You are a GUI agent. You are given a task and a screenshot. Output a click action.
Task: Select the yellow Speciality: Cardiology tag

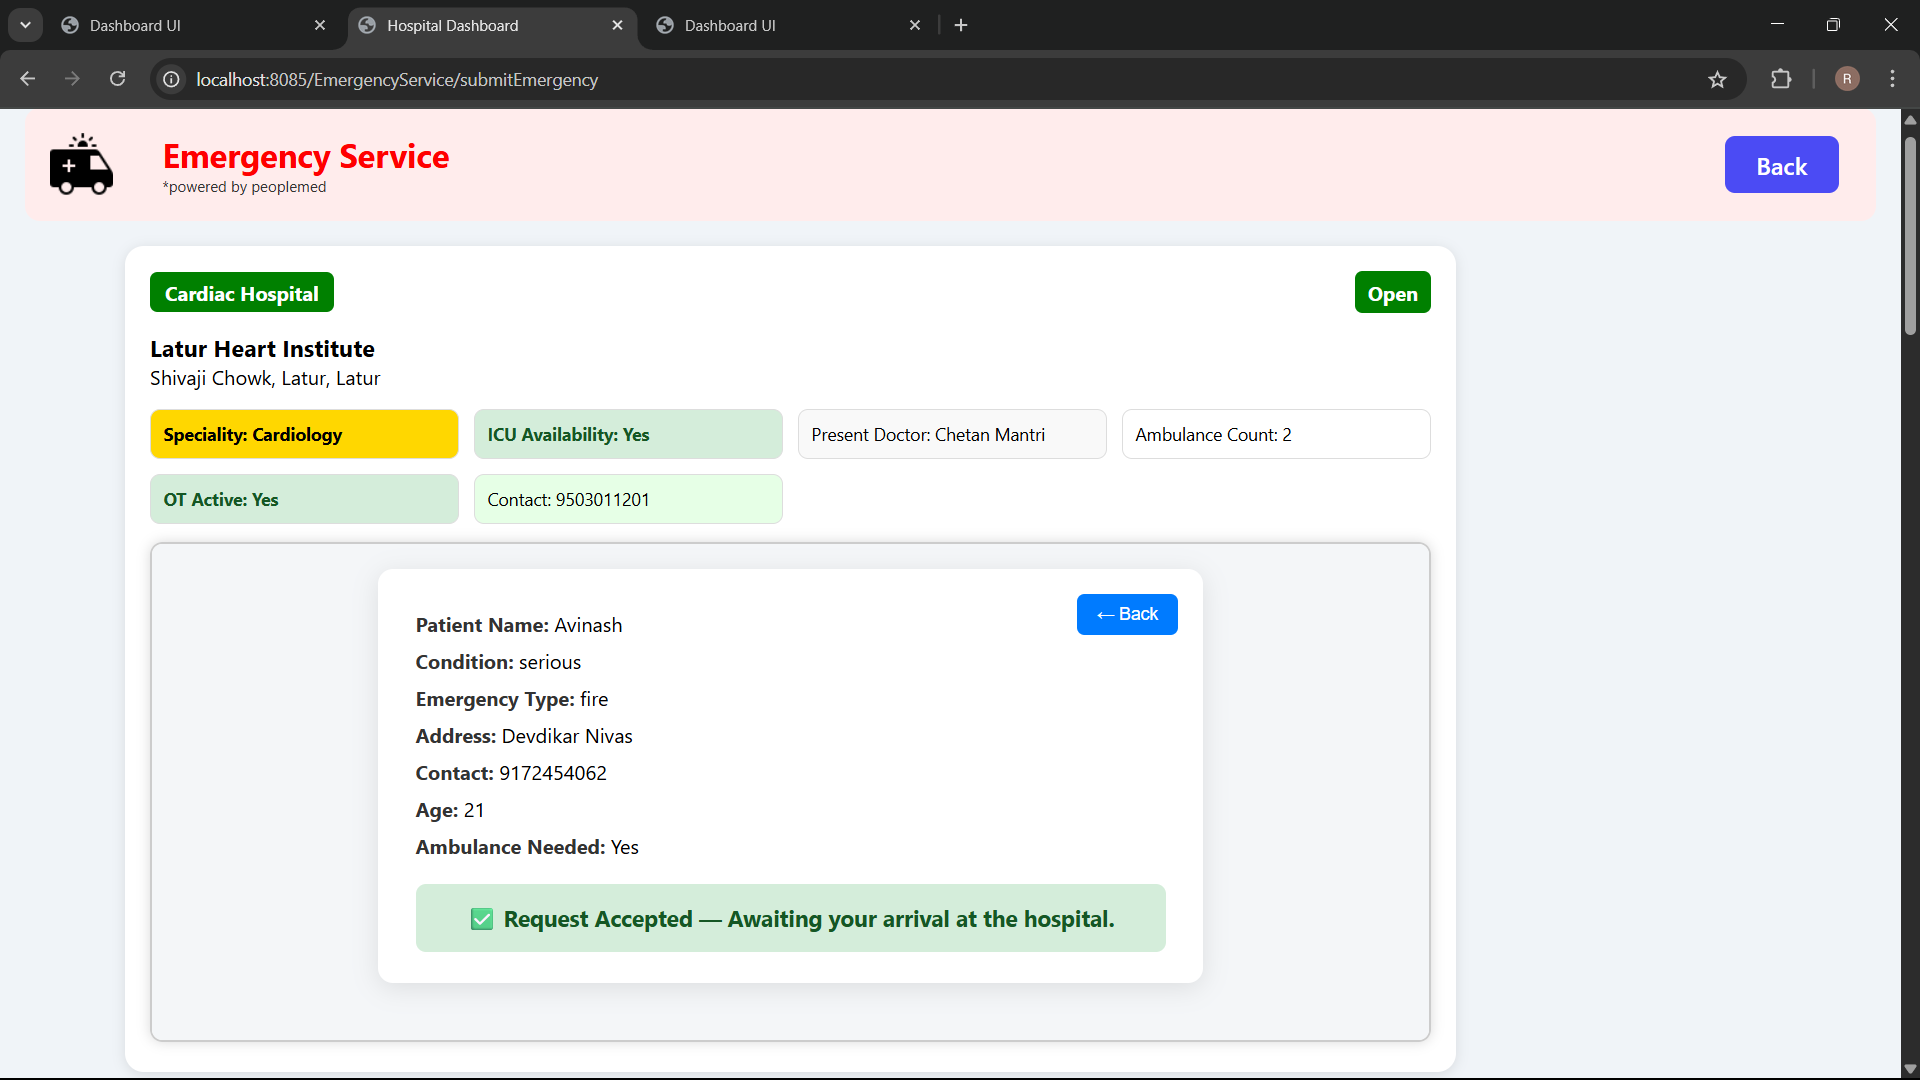pos(304,434)
